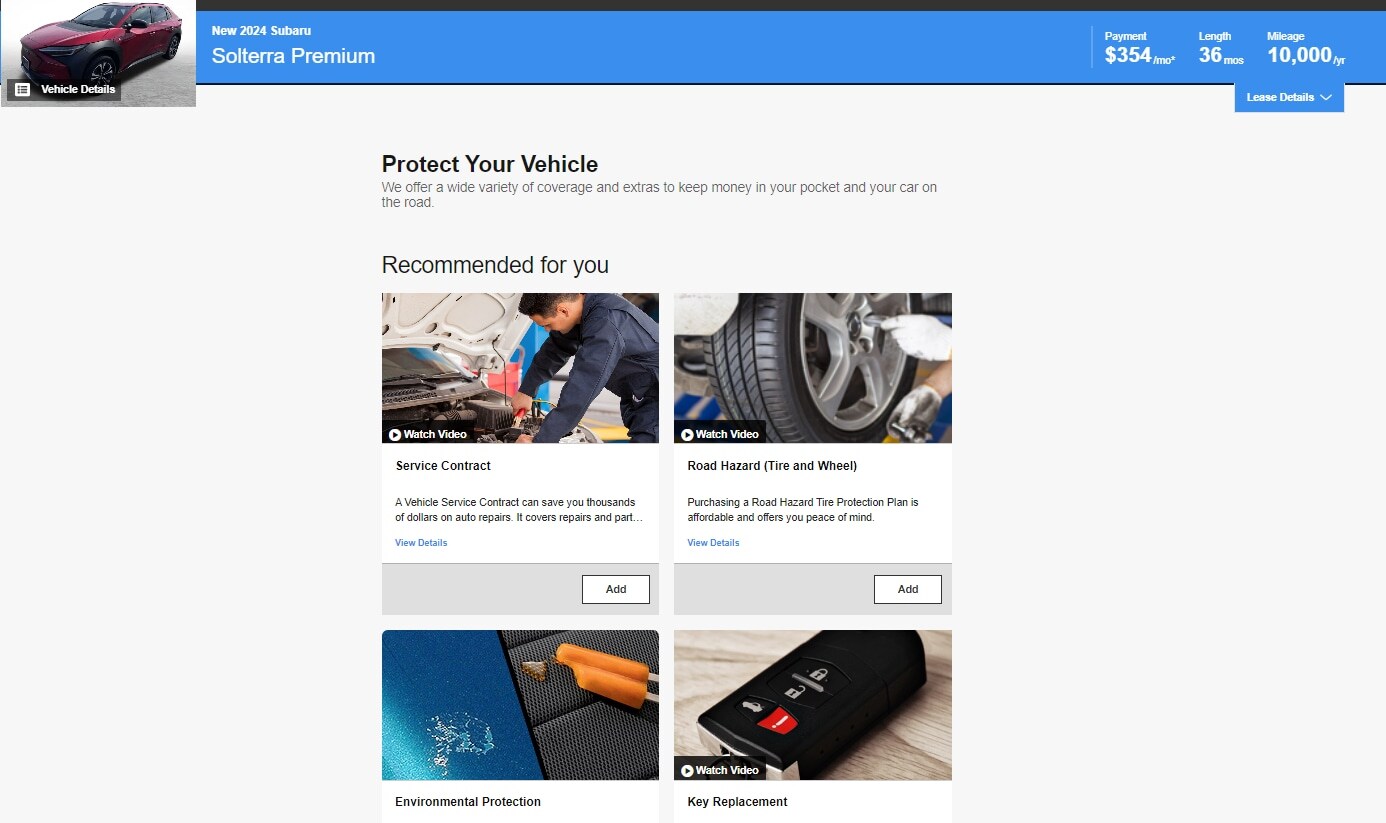Image resolution: width=1386 pixels, height=823 pixels.
Task: Expand Lease Details using the chevron arrow
Action: point(1326,98)
